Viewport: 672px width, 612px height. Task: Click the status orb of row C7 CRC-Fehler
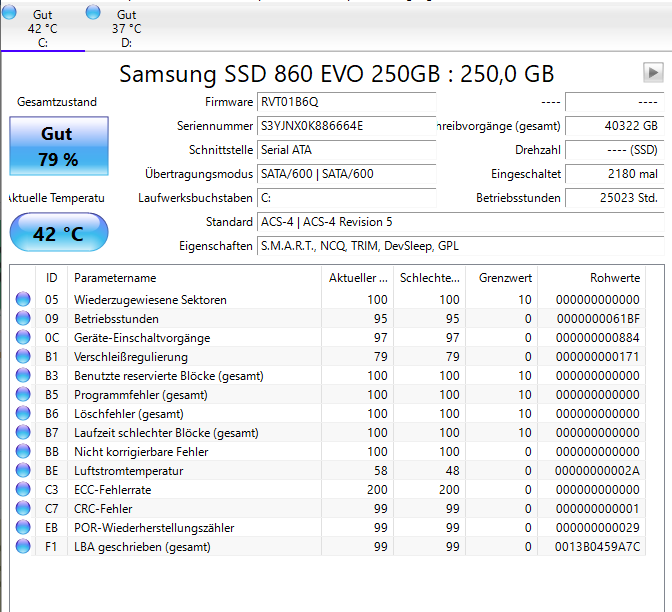[x=23, y=508]
